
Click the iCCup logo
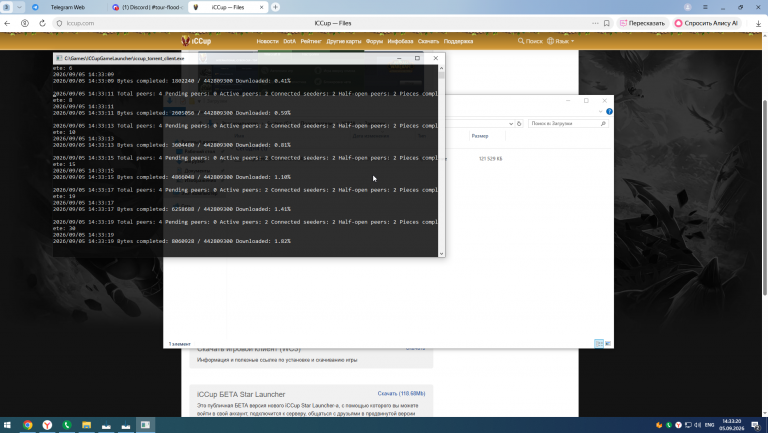(x=196, y=41)
